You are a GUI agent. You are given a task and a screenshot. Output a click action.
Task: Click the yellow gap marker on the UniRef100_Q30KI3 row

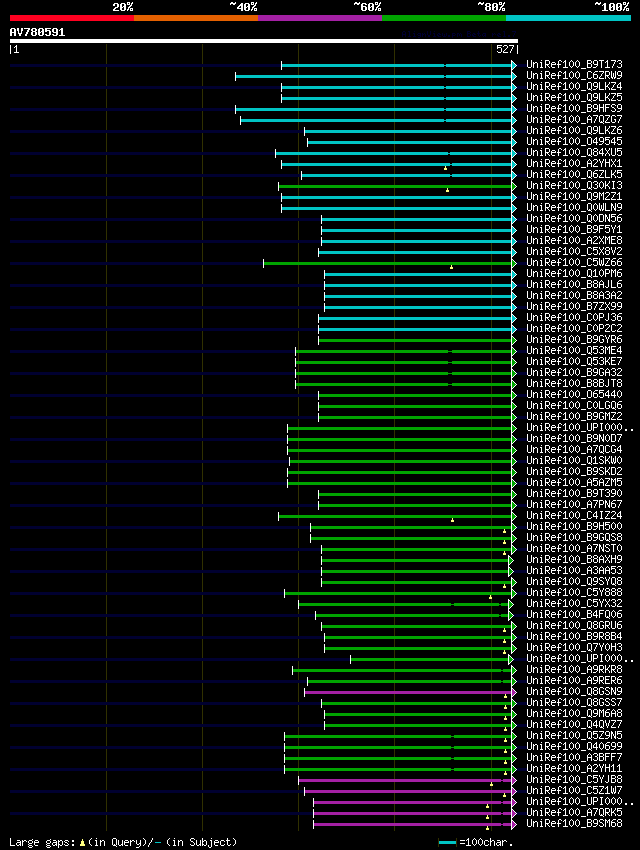point(447,190)
